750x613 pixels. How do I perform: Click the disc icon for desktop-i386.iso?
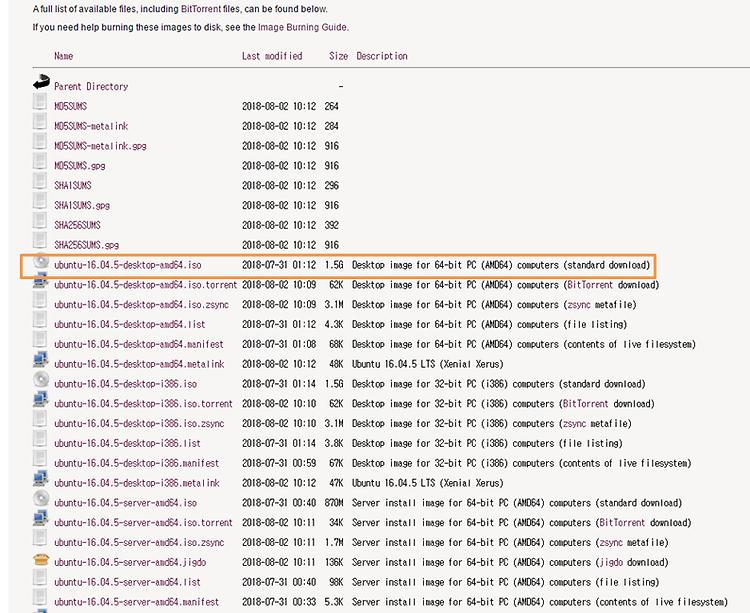click(x=41, y=380)
